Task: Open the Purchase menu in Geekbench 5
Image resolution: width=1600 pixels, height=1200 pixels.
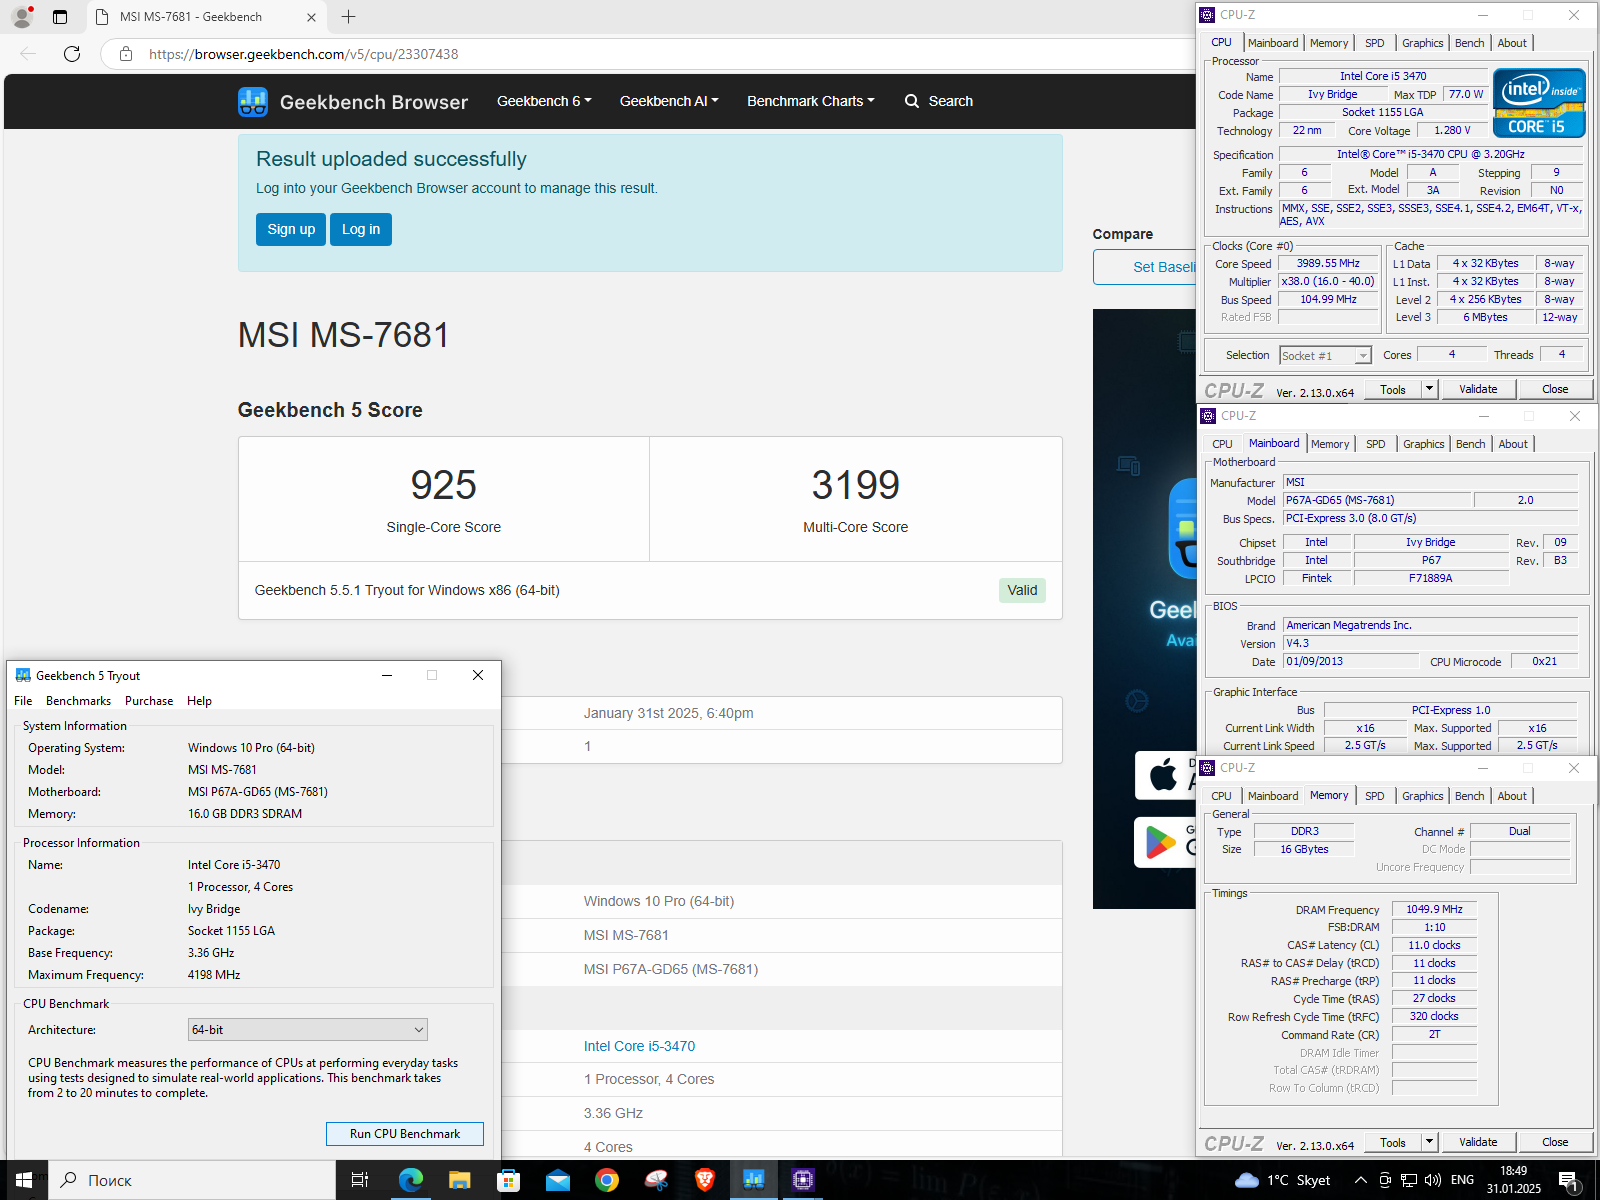Action: point(149,701)
